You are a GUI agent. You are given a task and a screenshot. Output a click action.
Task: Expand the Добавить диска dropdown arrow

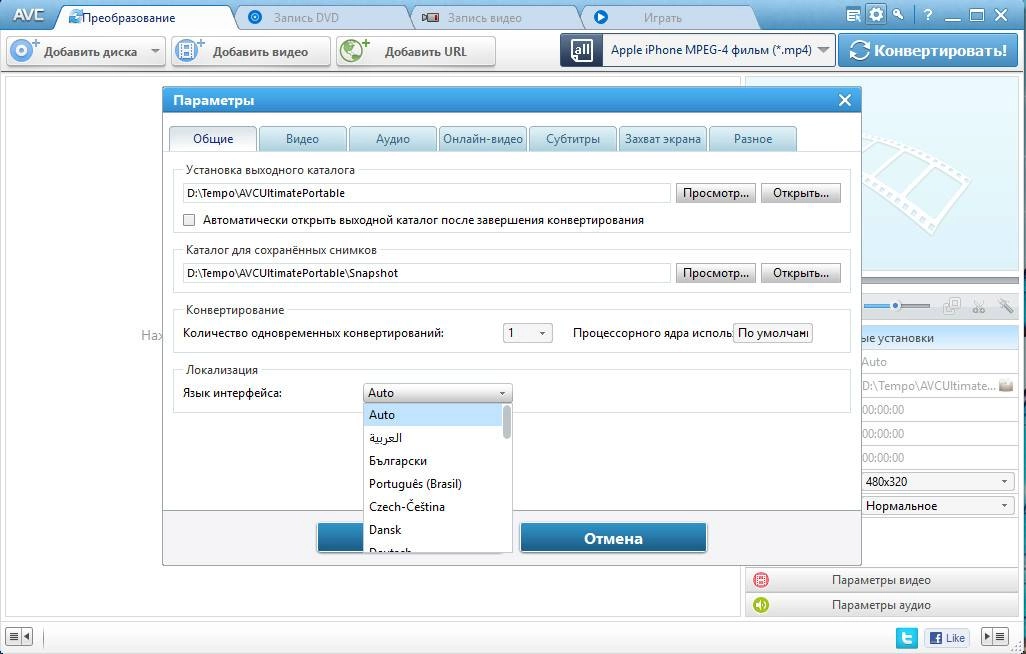(x=156, y=51)
